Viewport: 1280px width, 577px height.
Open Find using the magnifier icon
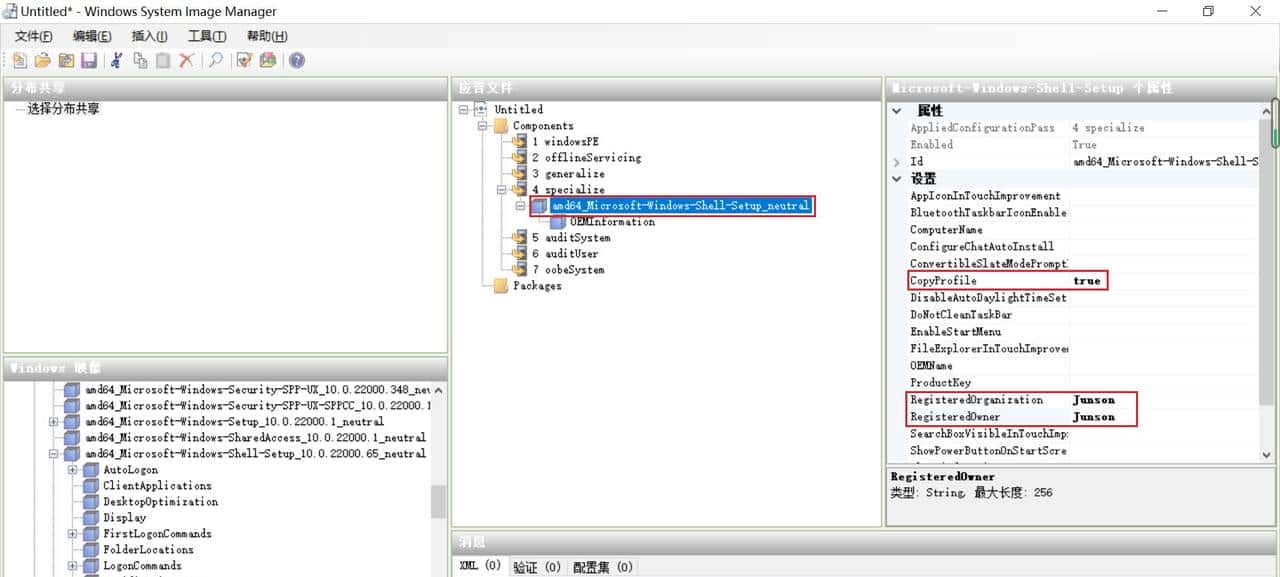[x=215, y=60]
